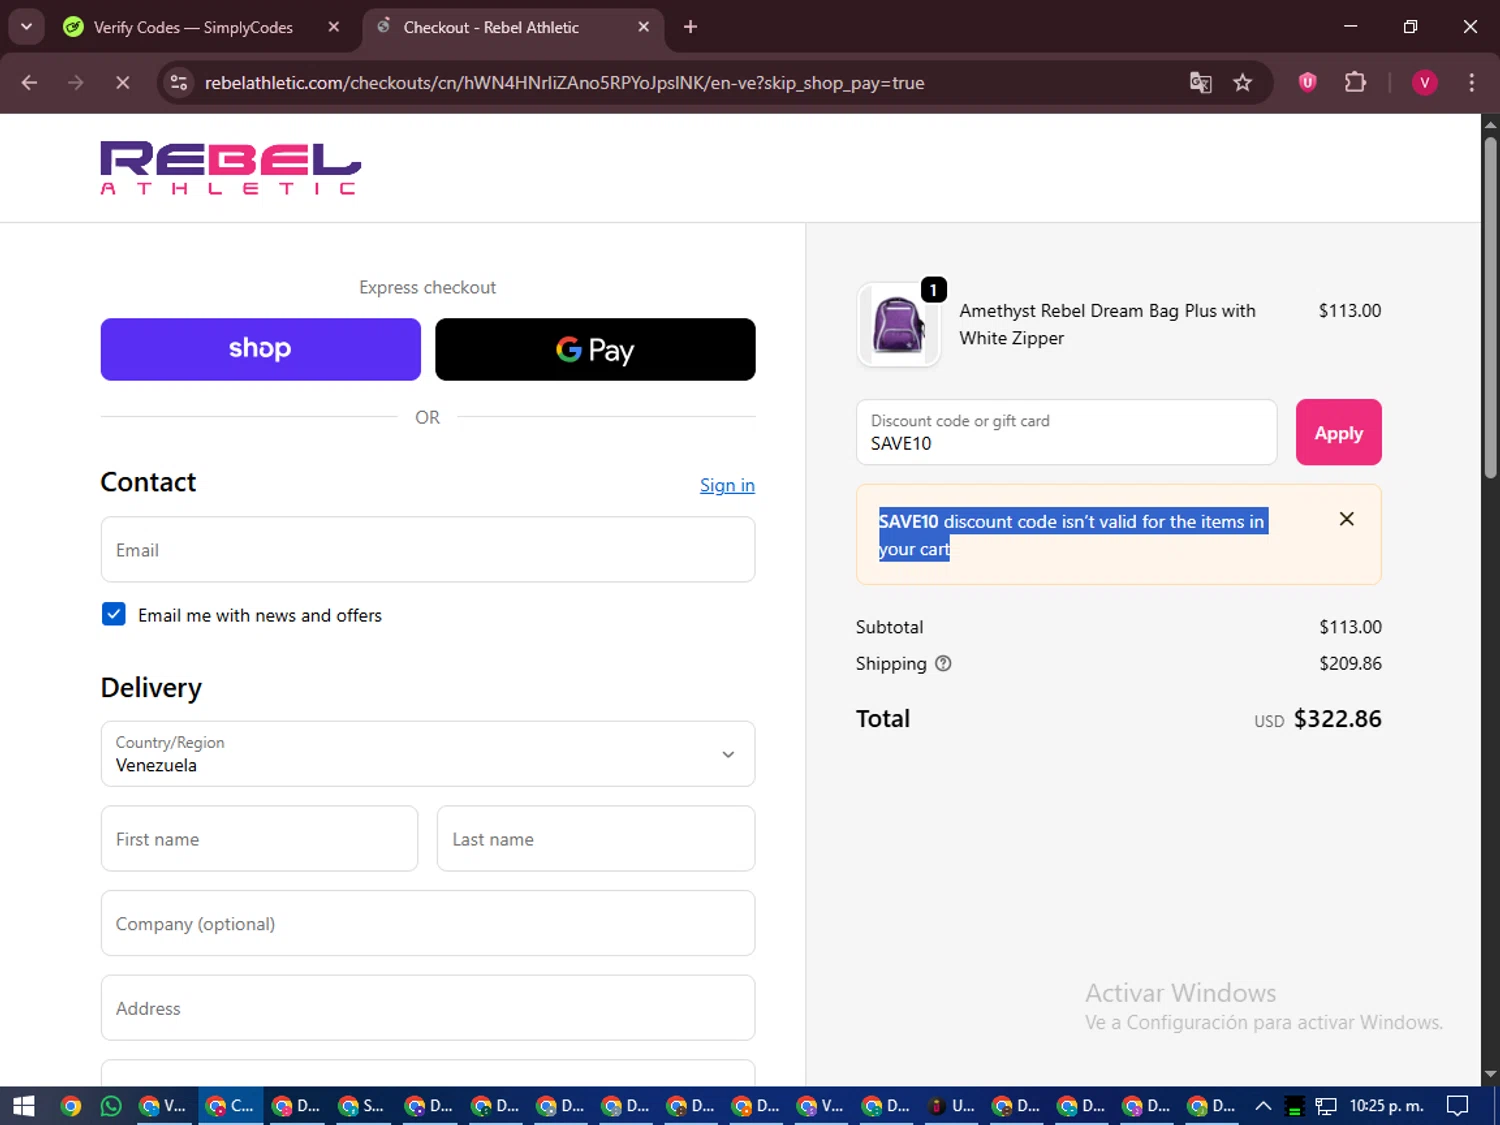Switch to the taskbar window labeled C...
Image resolution: width=1500 pixels, height=1125 pixels.
(x=230, y=1106)
